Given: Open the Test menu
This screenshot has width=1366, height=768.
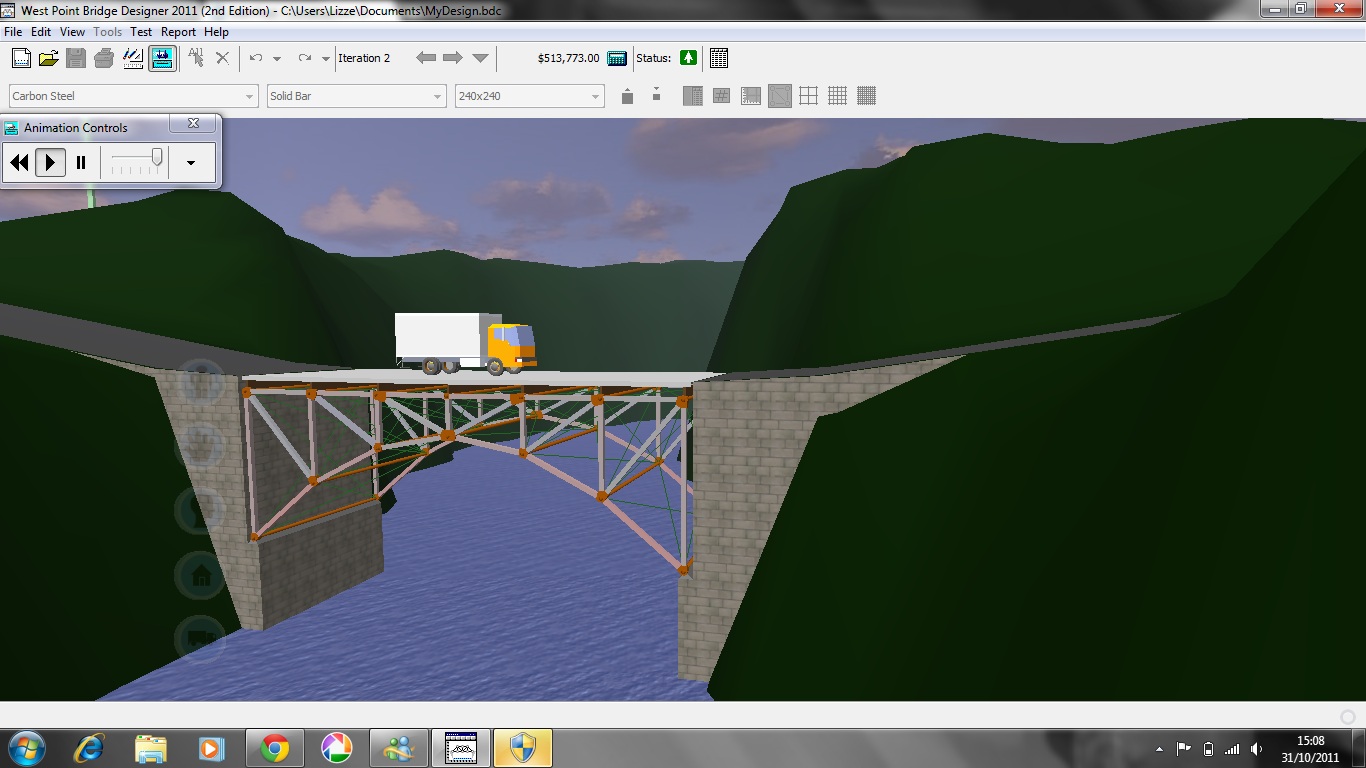Looking at the screenshot, I should tap(141, 32).
